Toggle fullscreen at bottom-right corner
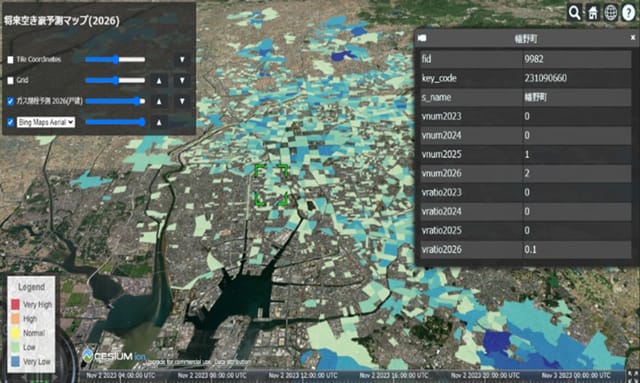Image resolution: width=640 pixels, height=383 pixels. tap(633, 376)
